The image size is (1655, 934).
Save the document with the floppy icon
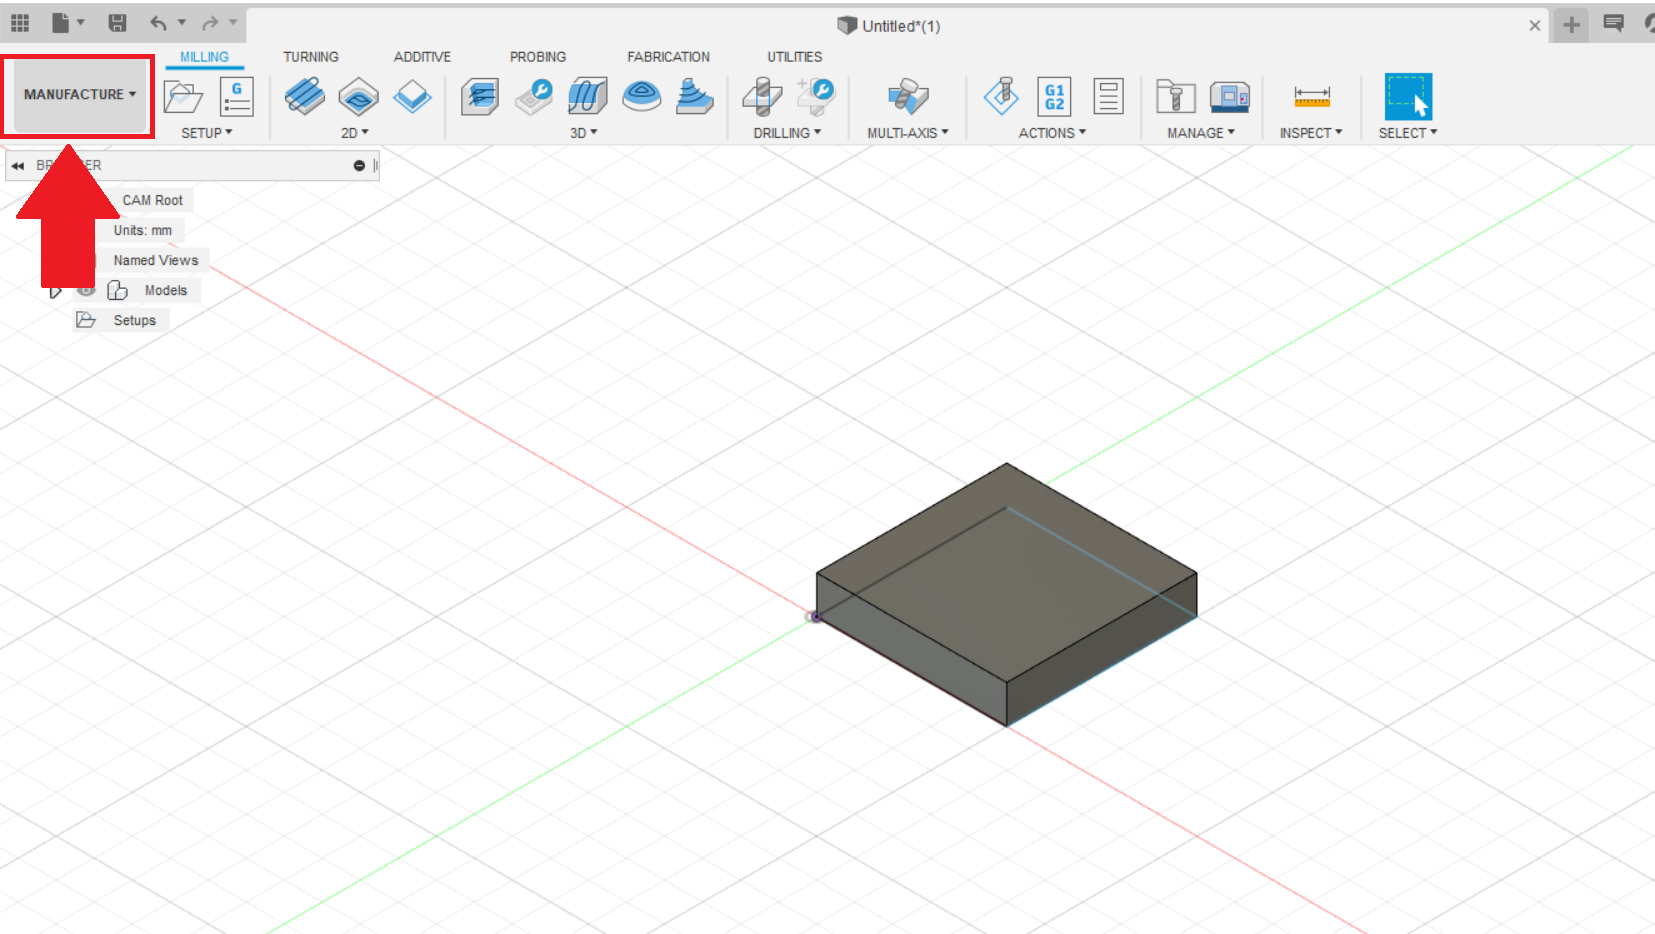[x=117, y=23]
